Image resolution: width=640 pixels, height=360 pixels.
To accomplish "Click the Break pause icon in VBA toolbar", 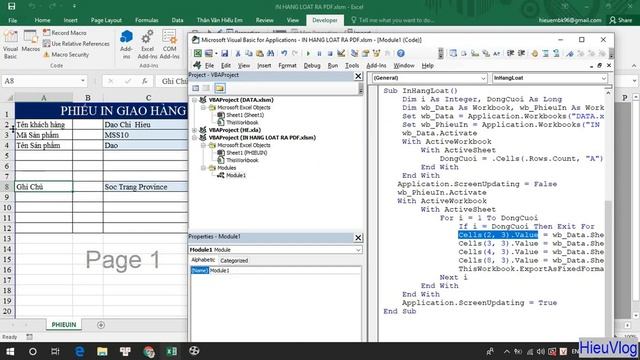I will [x=319, y=53].
